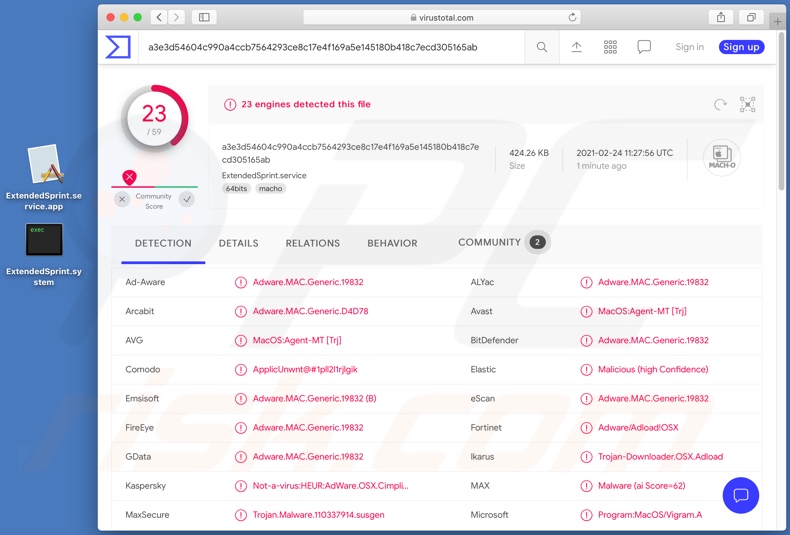Add a new Safari tab
Screen dimensions: 790x535
[777, 21]
